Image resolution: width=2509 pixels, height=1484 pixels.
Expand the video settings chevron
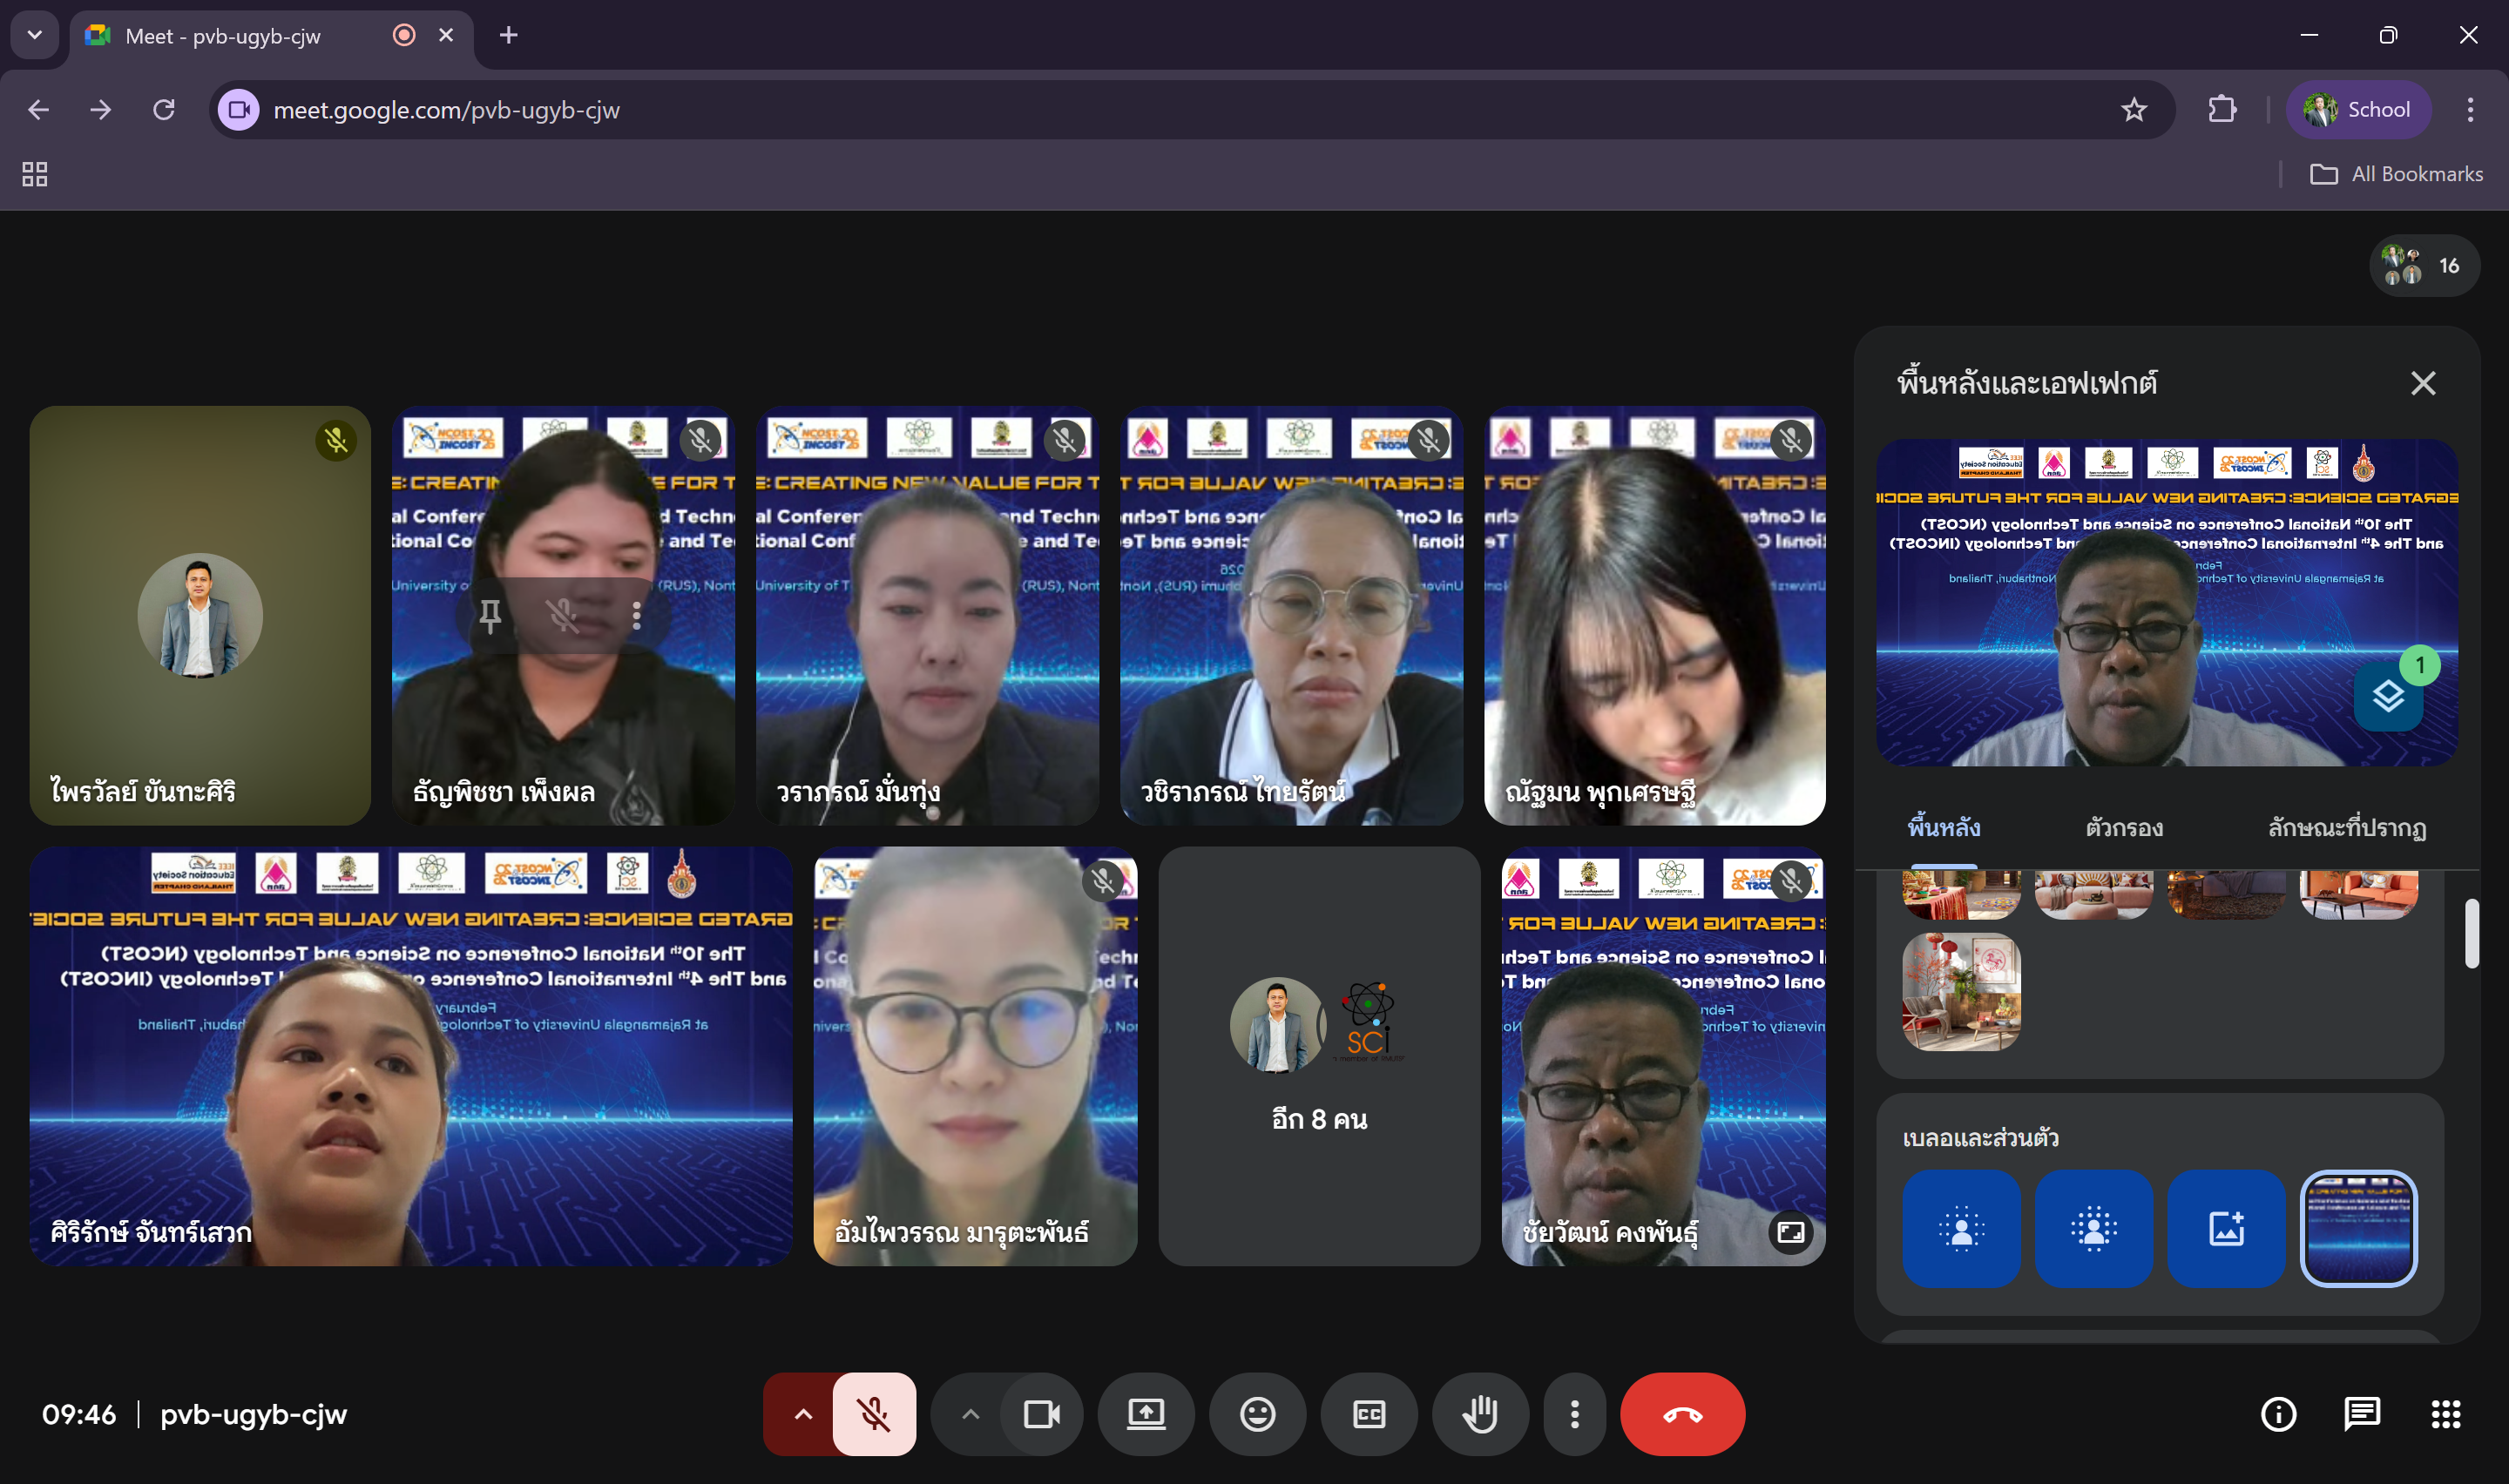(970, 1414)
